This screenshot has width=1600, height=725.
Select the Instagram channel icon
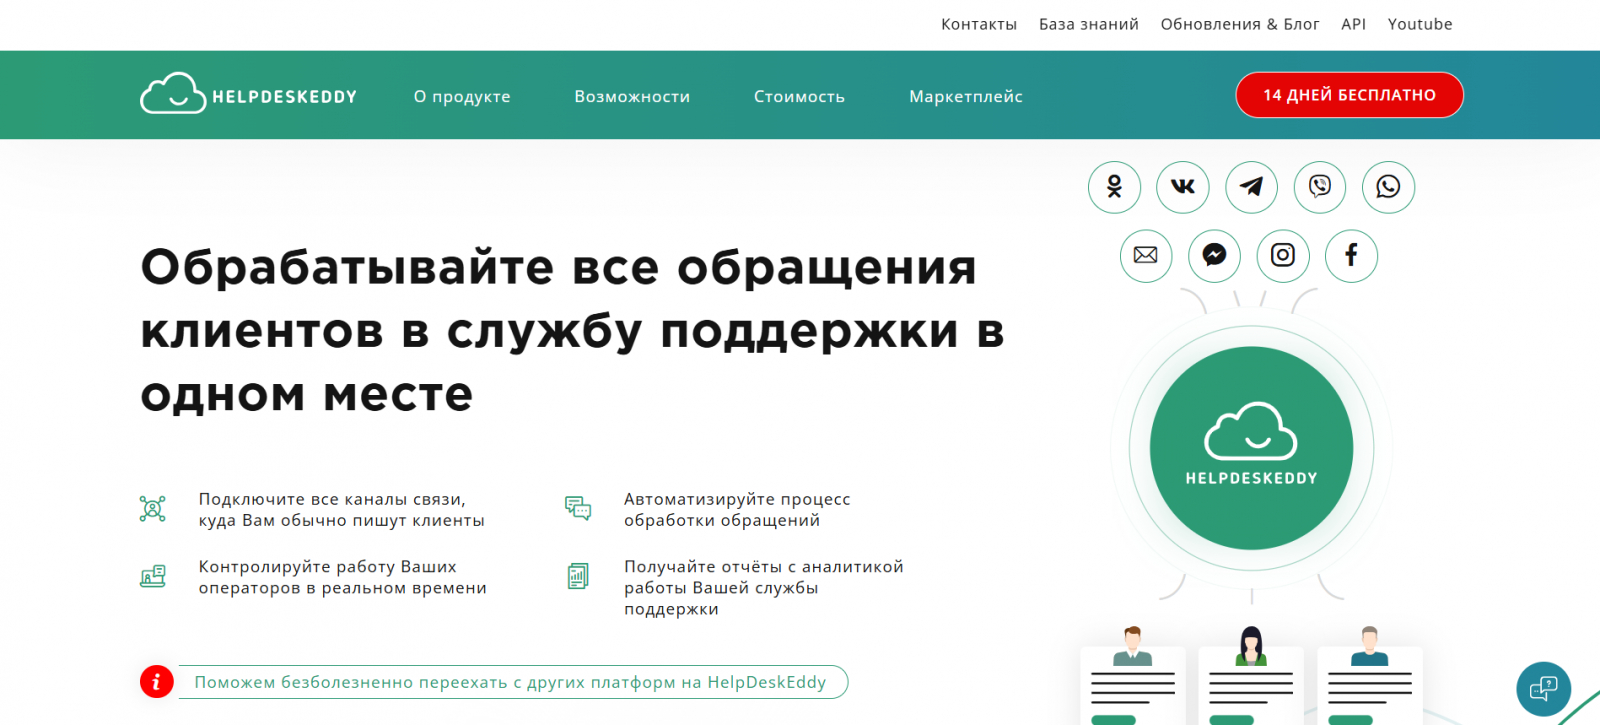(x=1283, y=255)
